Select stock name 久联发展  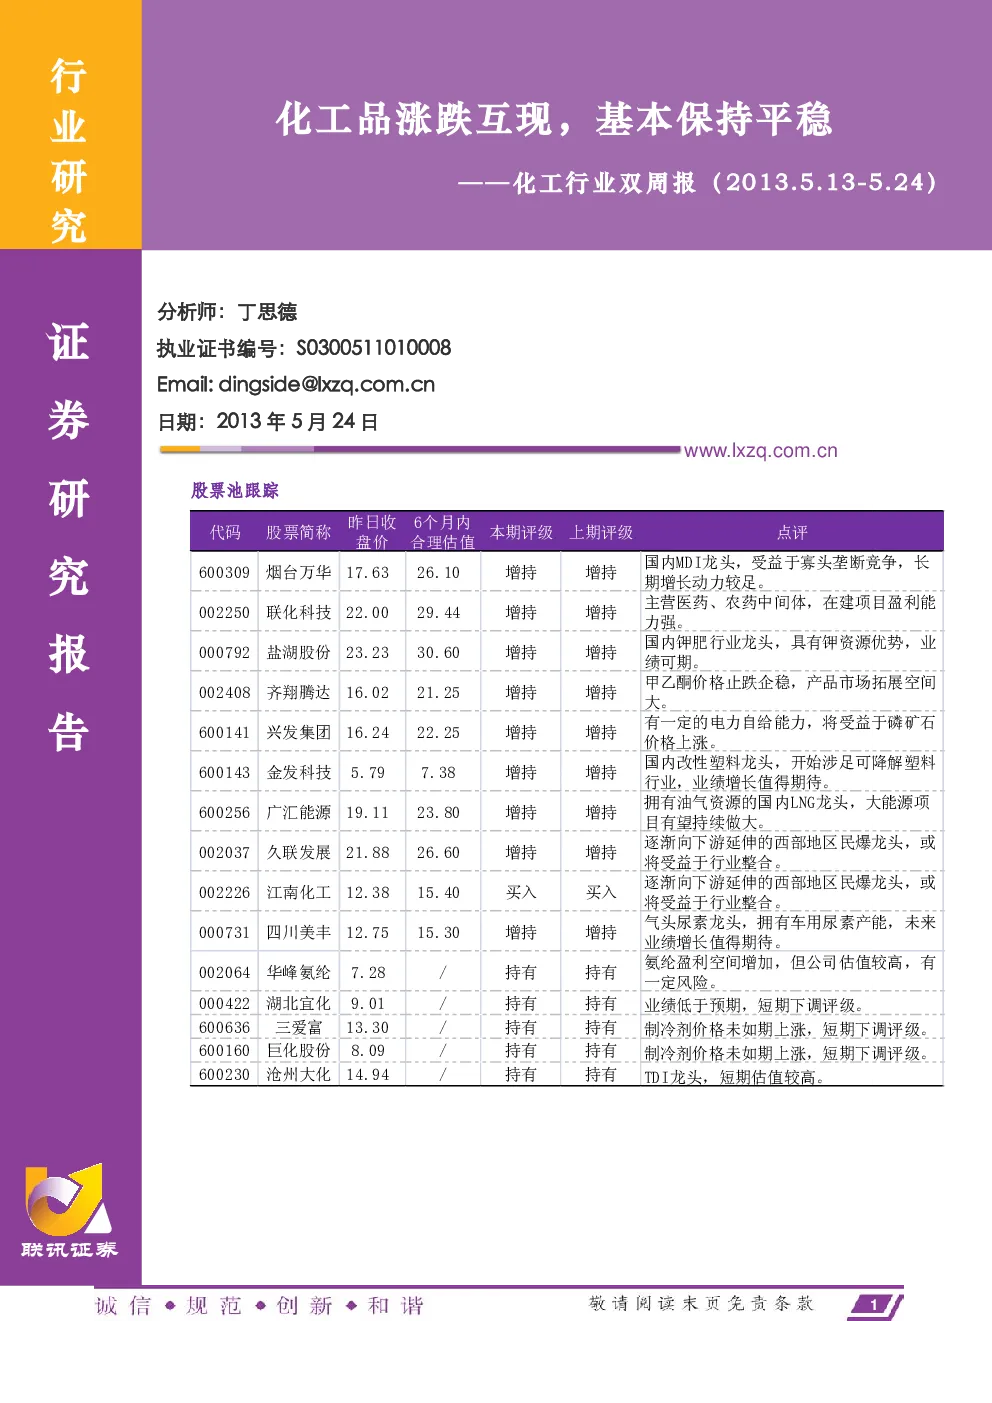click(298, 852)
